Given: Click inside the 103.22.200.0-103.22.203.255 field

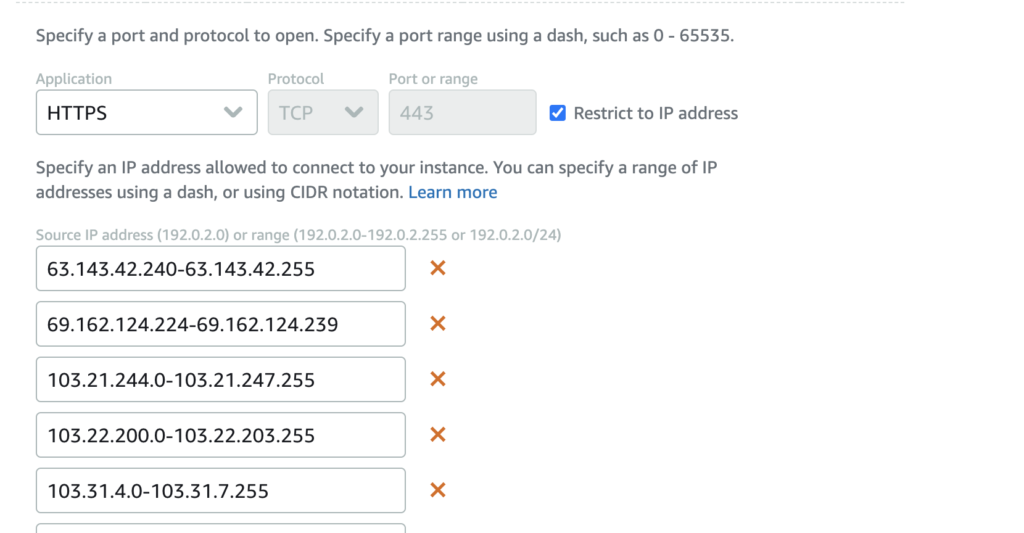Looking at the screenshot, I should (221, 435).
